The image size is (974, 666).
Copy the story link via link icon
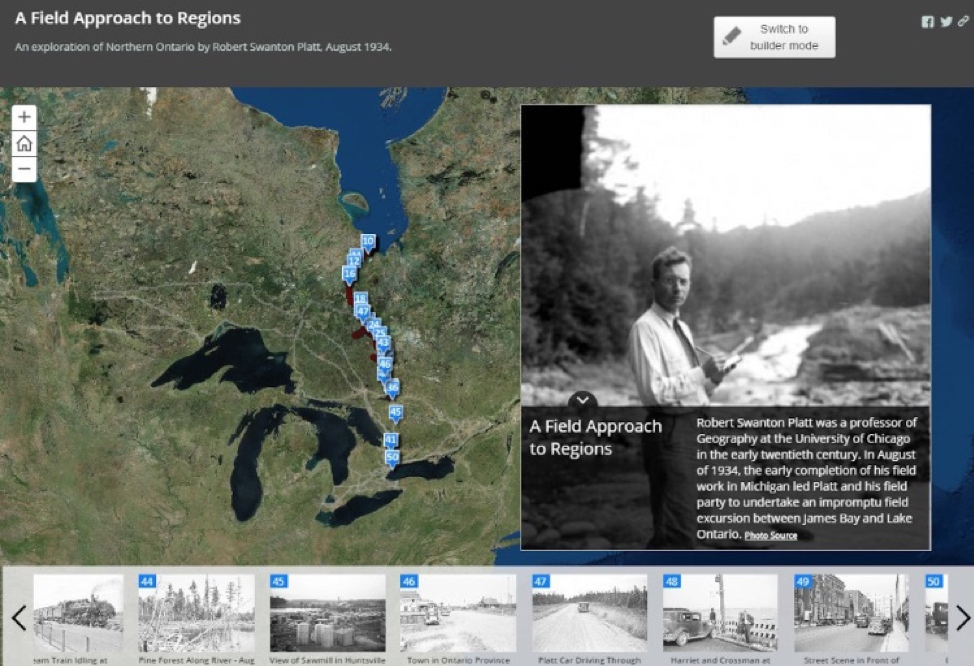(963, 22)
